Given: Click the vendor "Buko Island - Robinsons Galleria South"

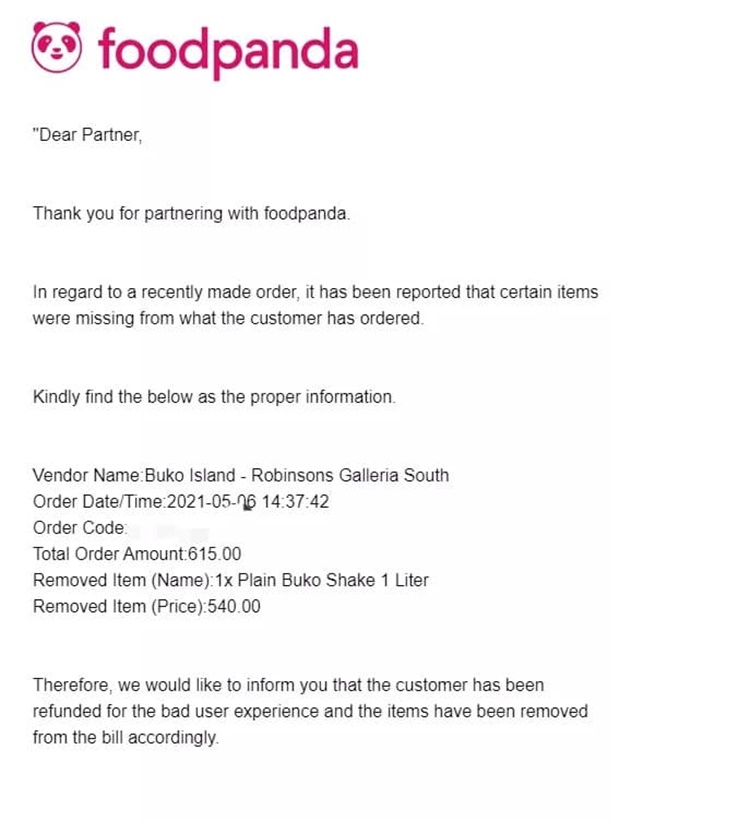Looking at the screenshot, I should (x=297, y=475).
